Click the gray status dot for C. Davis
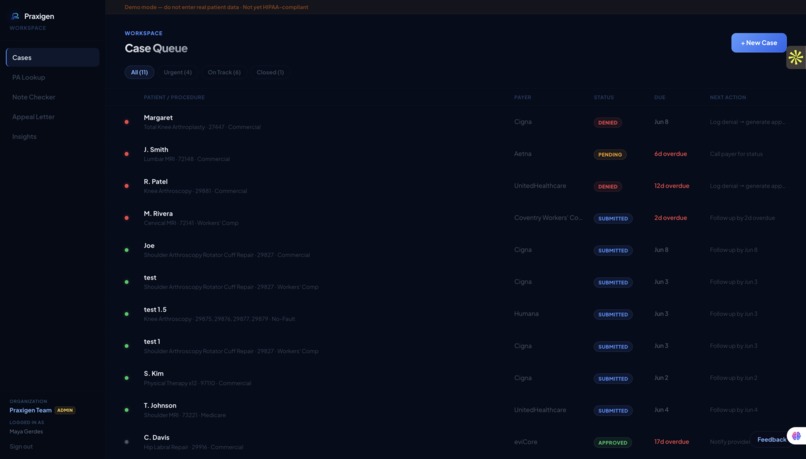 126,442
